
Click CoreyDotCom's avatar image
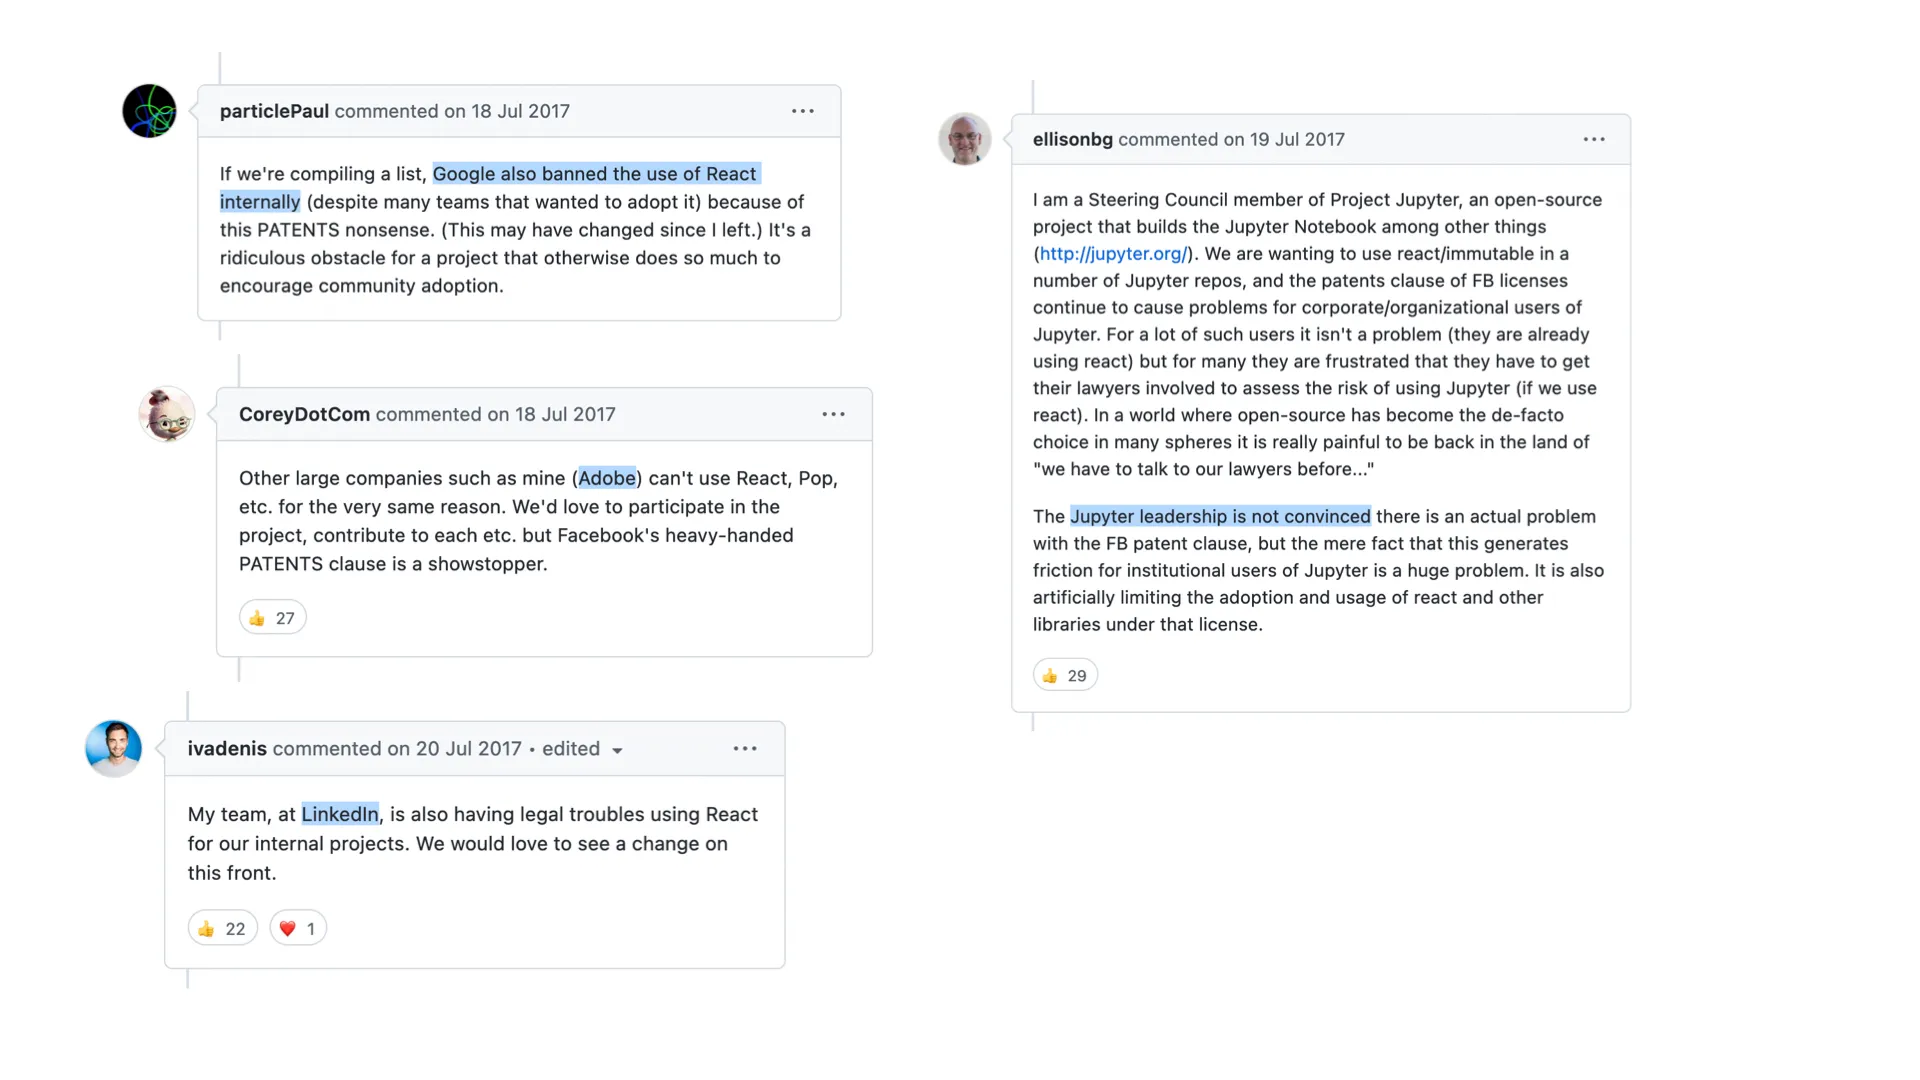pyautogui.click(x=166, y=414)
